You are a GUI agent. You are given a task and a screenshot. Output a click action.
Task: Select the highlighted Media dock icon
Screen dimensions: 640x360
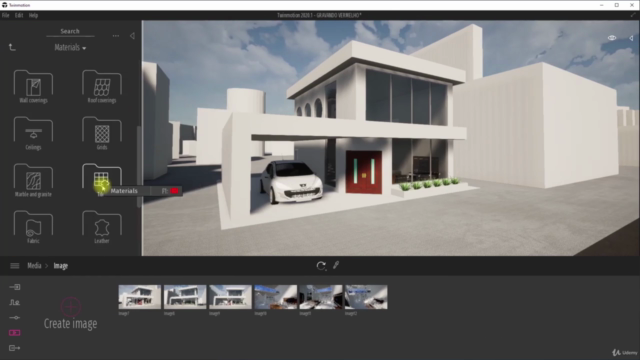tap(15, 333)
